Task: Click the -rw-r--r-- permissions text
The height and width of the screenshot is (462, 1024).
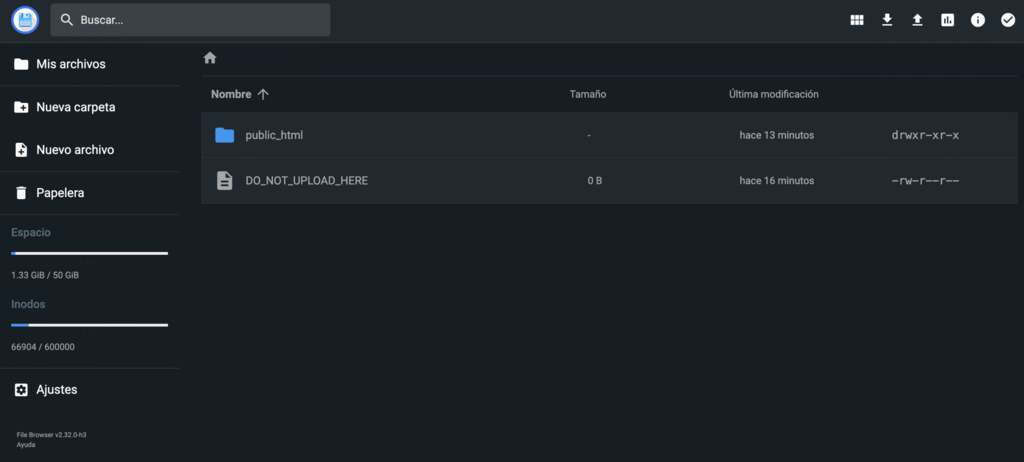Action: pyautogui.click(x=925, y=181)
